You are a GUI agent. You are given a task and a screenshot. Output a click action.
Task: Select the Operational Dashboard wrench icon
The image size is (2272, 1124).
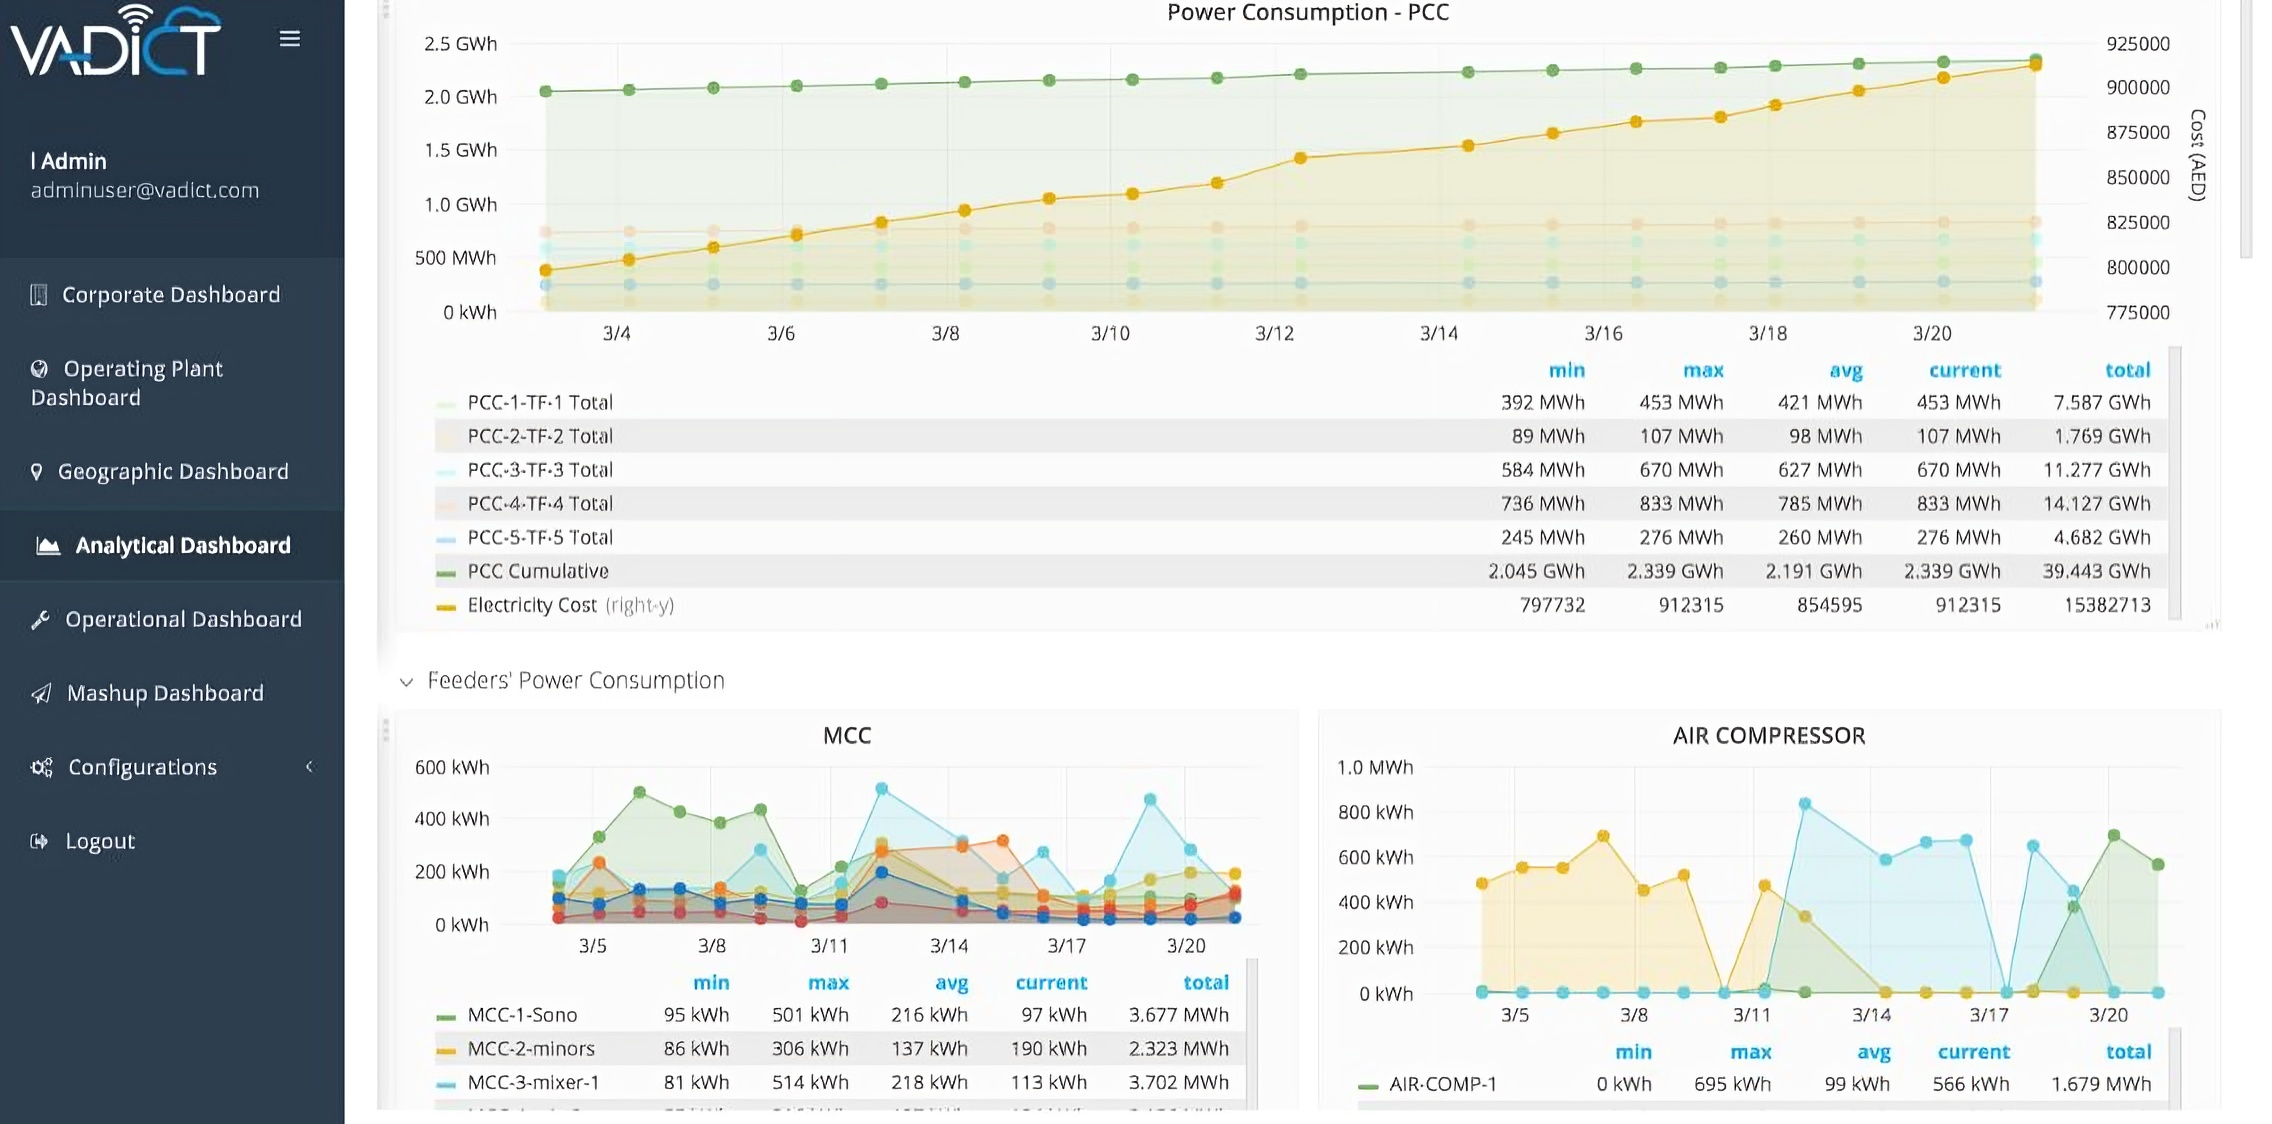click(40, 619)
